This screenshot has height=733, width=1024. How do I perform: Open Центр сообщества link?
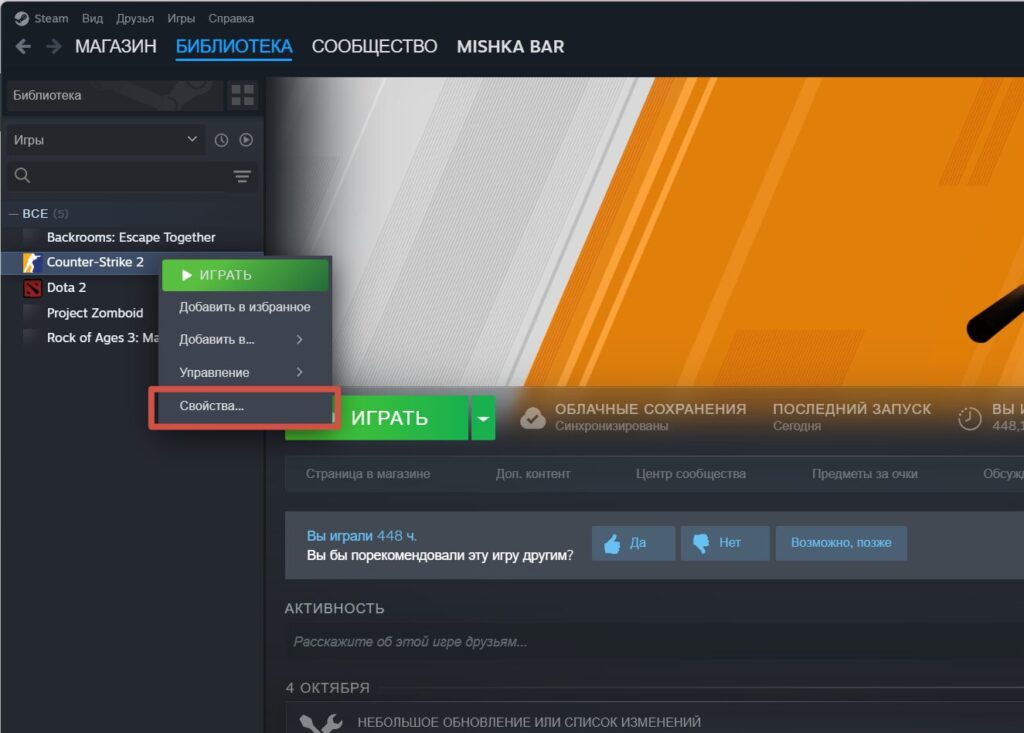tap(690, 474)
